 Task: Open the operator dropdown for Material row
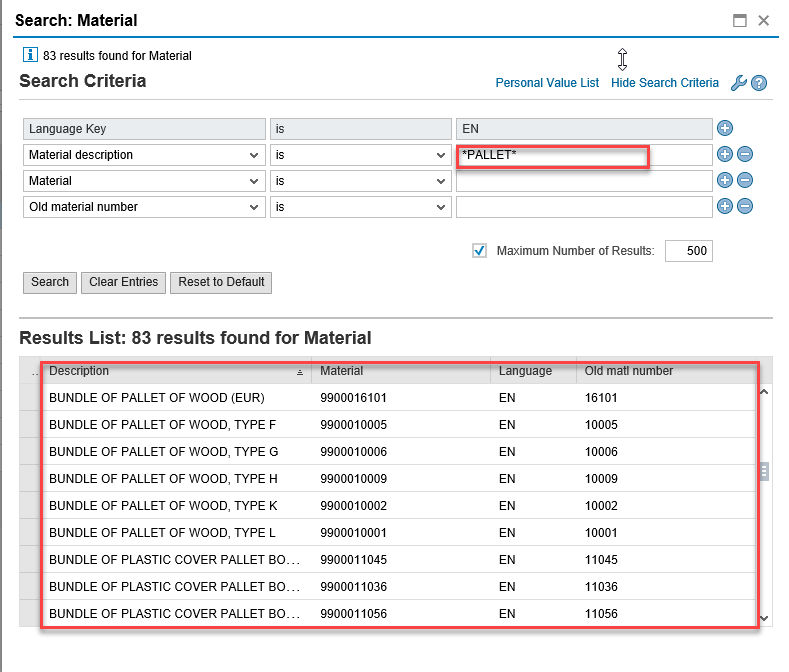coord(440,181)
